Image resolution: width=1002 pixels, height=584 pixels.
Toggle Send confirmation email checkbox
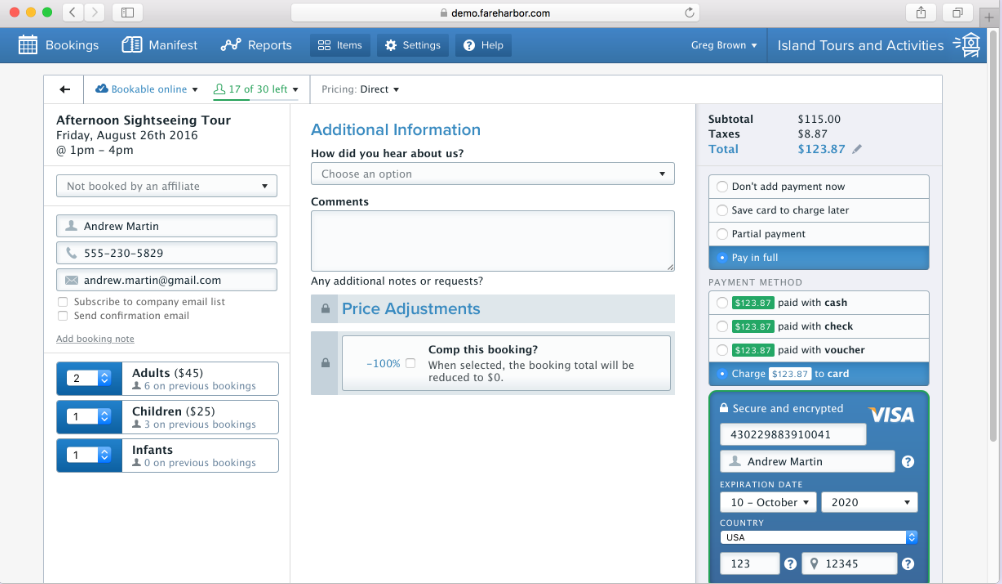point(63,316)
